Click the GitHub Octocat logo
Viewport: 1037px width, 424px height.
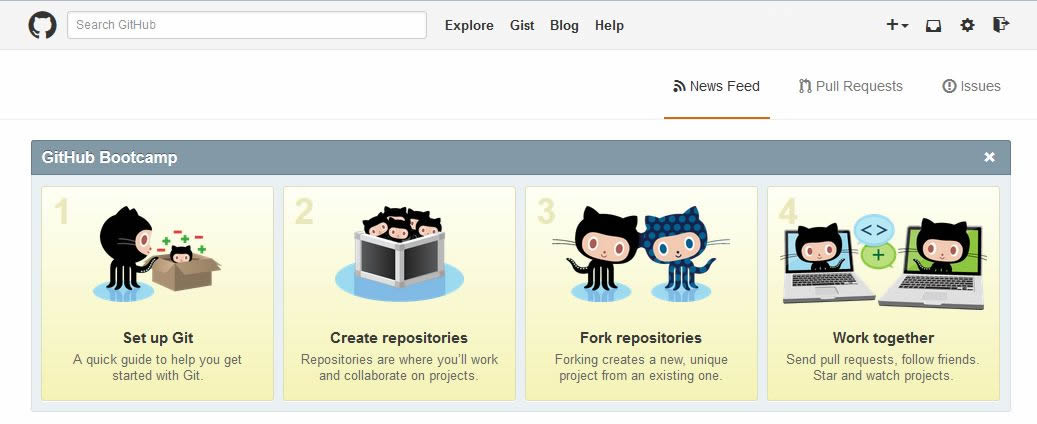(42, 25)
